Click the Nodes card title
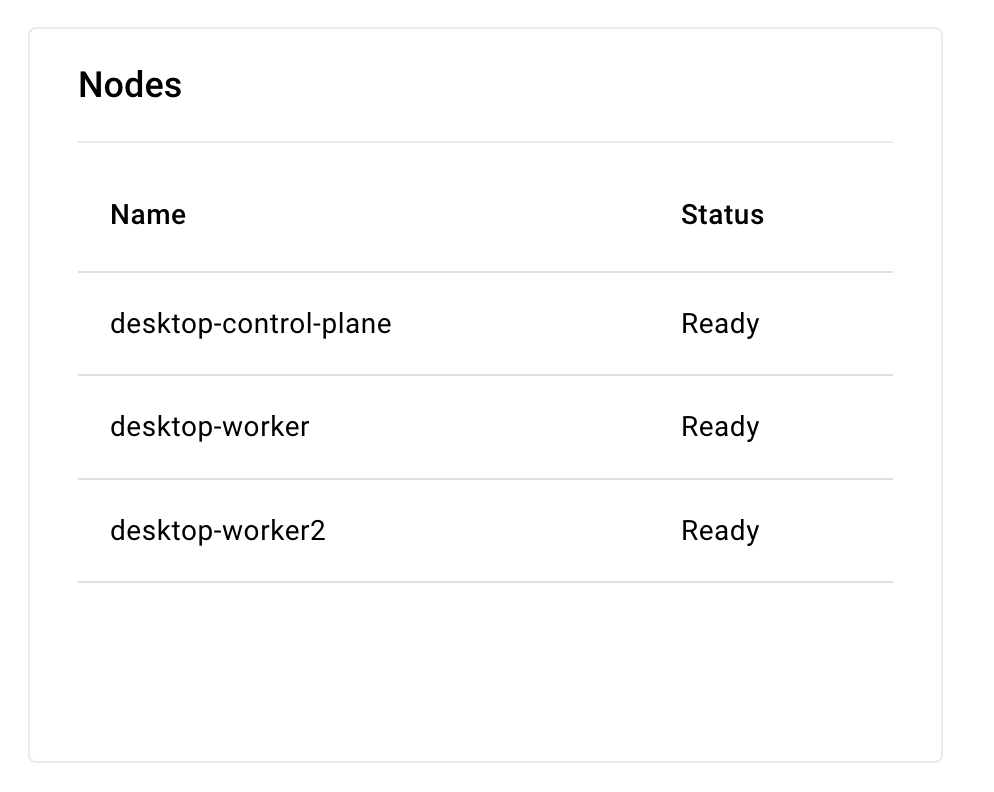 (x=130, y=85)
